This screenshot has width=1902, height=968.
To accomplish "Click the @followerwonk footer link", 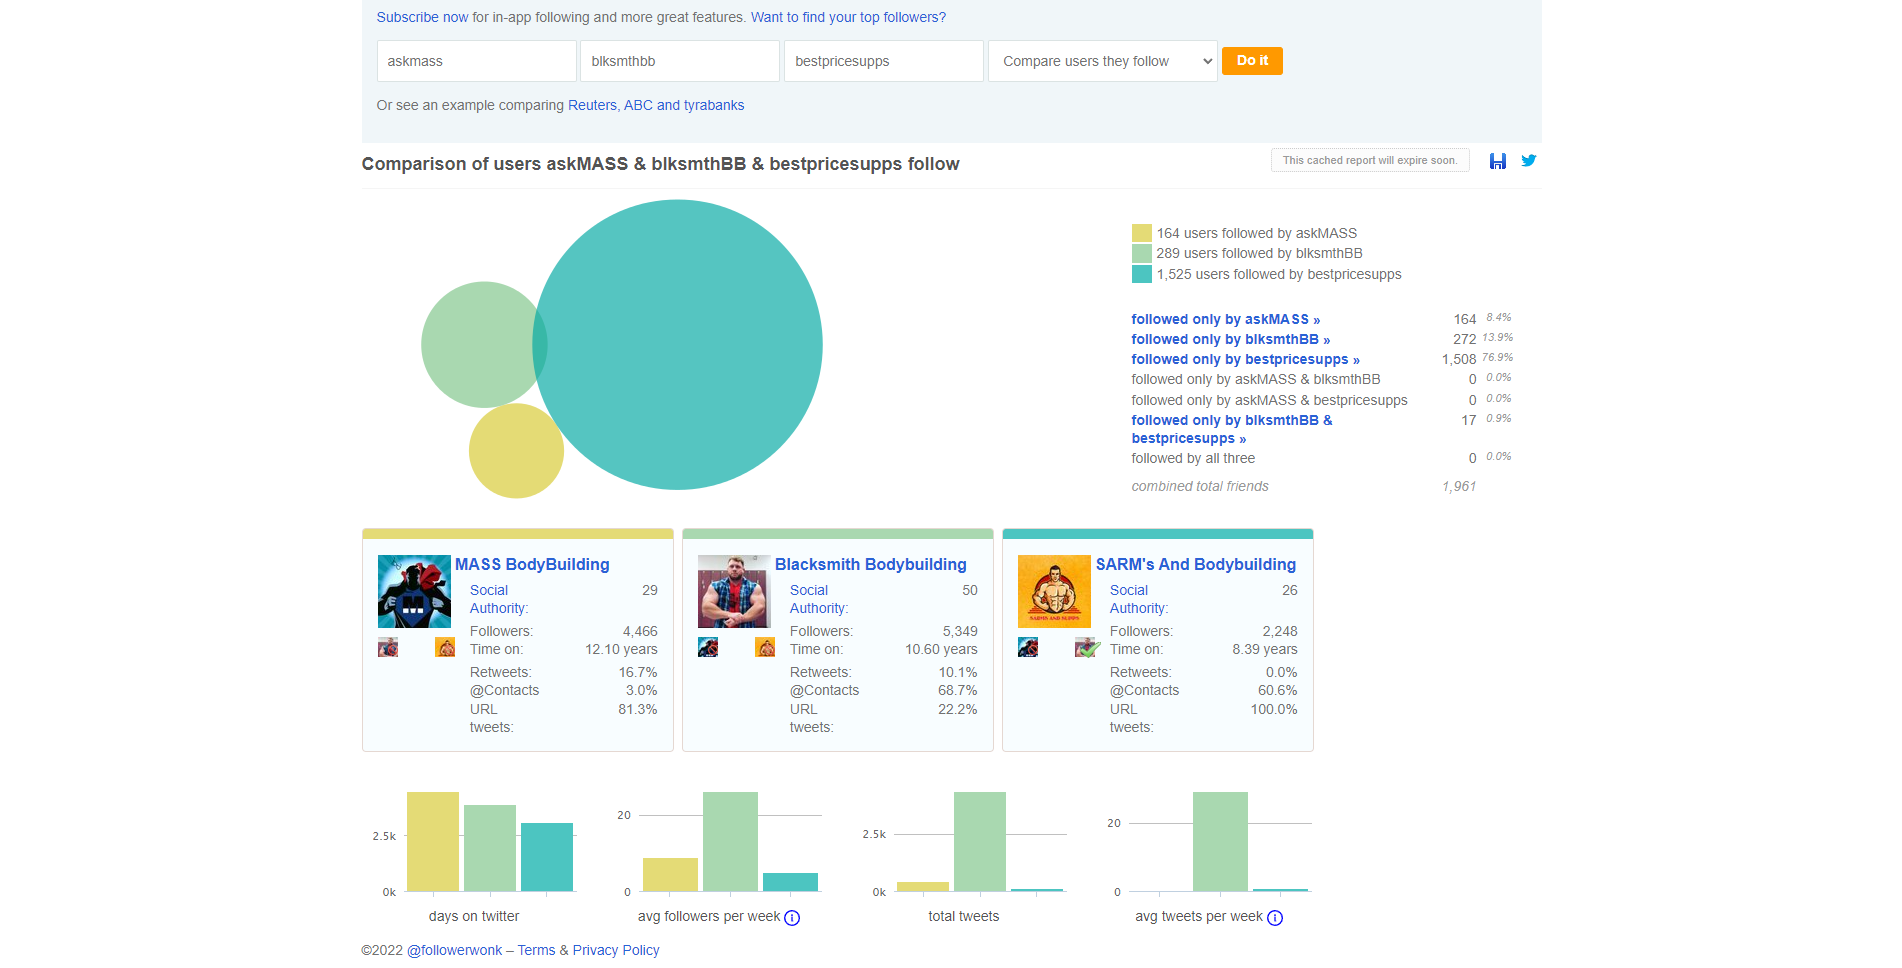I will click(x=454, y=950).
